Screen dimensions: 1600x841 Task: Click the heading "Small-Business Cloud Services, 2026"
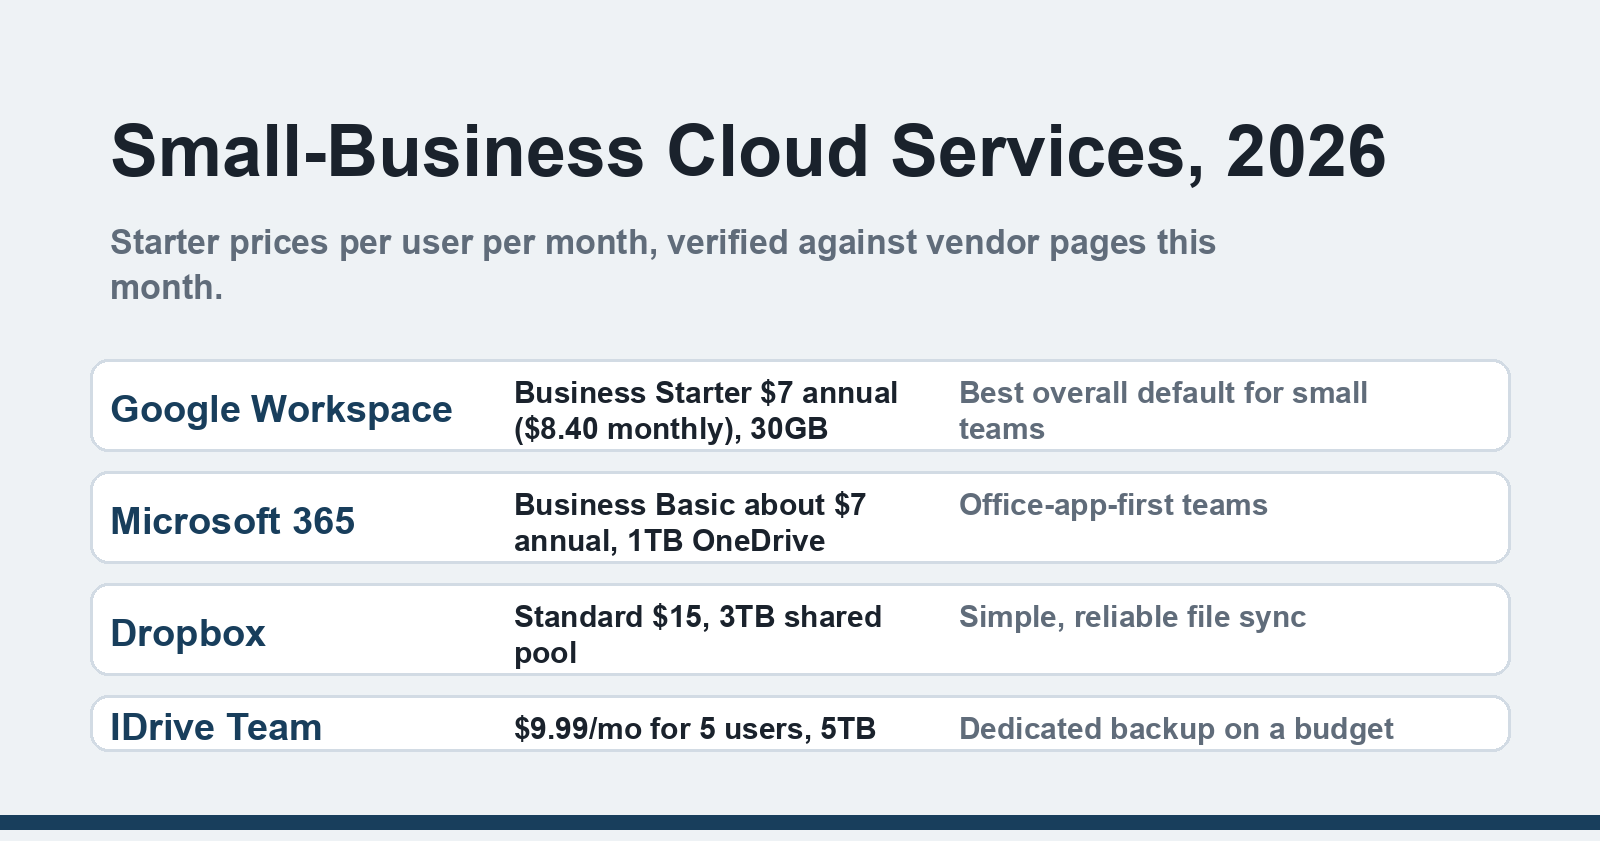(x=748, y=152)
